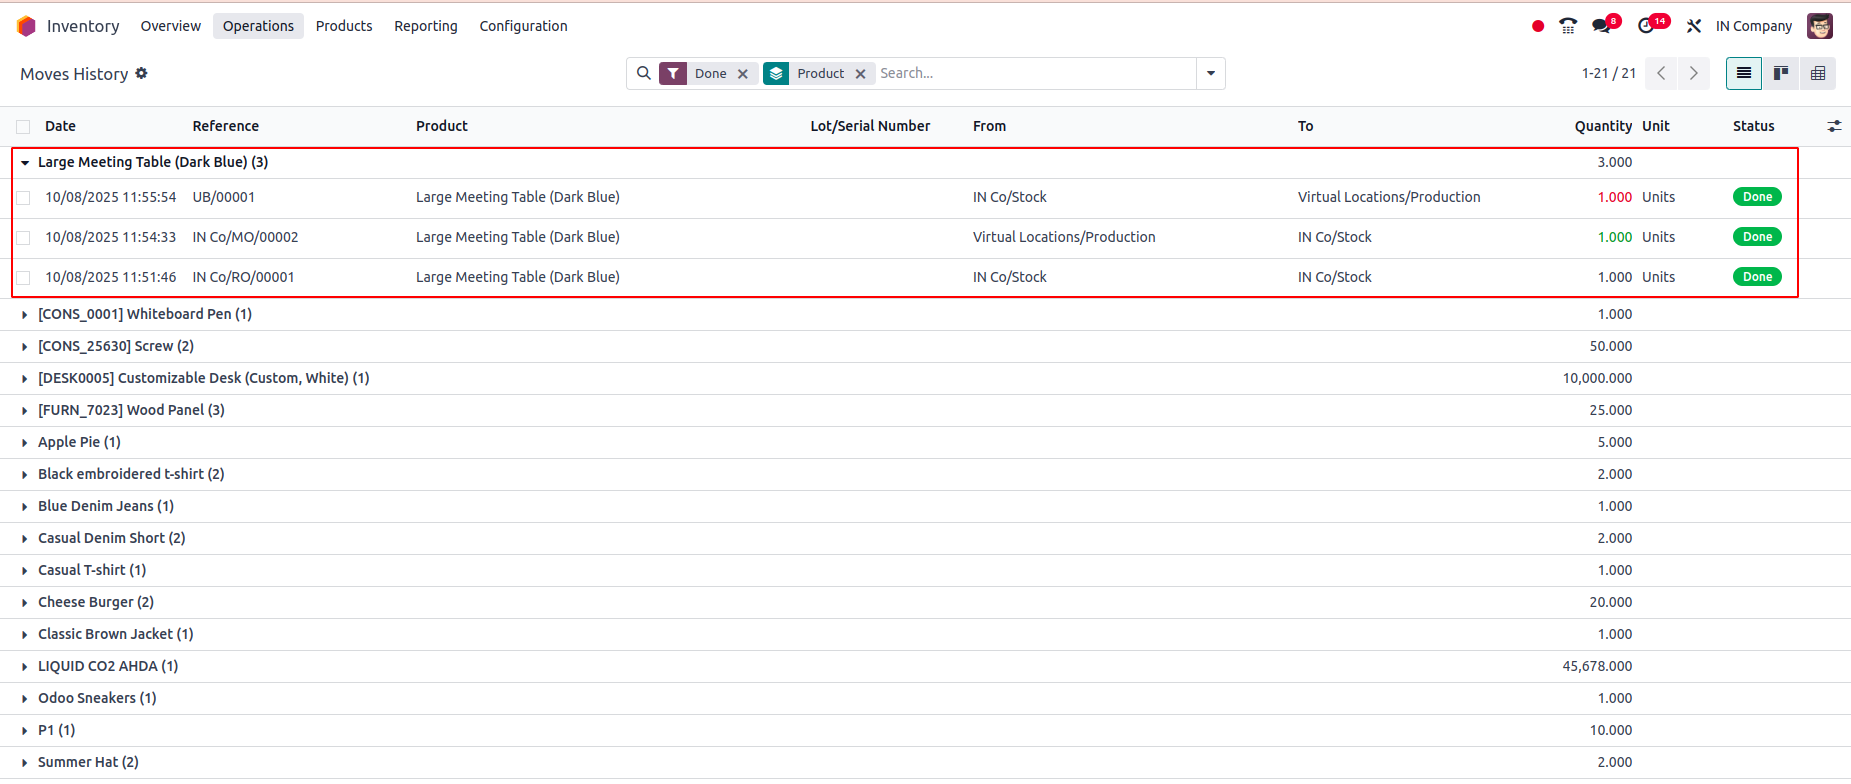Open the activities clock icon

[1647, 26]
